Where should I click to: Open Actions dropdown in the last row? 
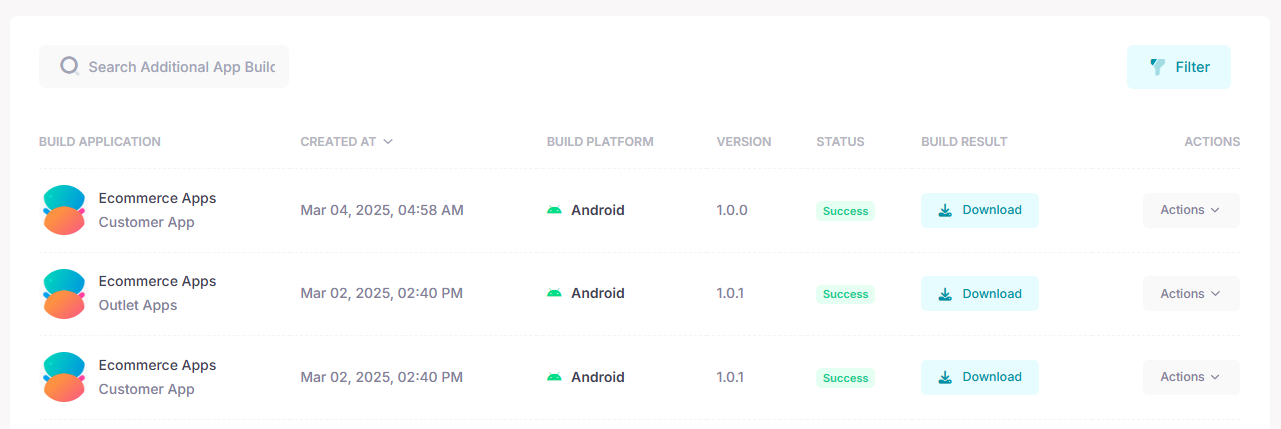click(x=1191, y=377)
